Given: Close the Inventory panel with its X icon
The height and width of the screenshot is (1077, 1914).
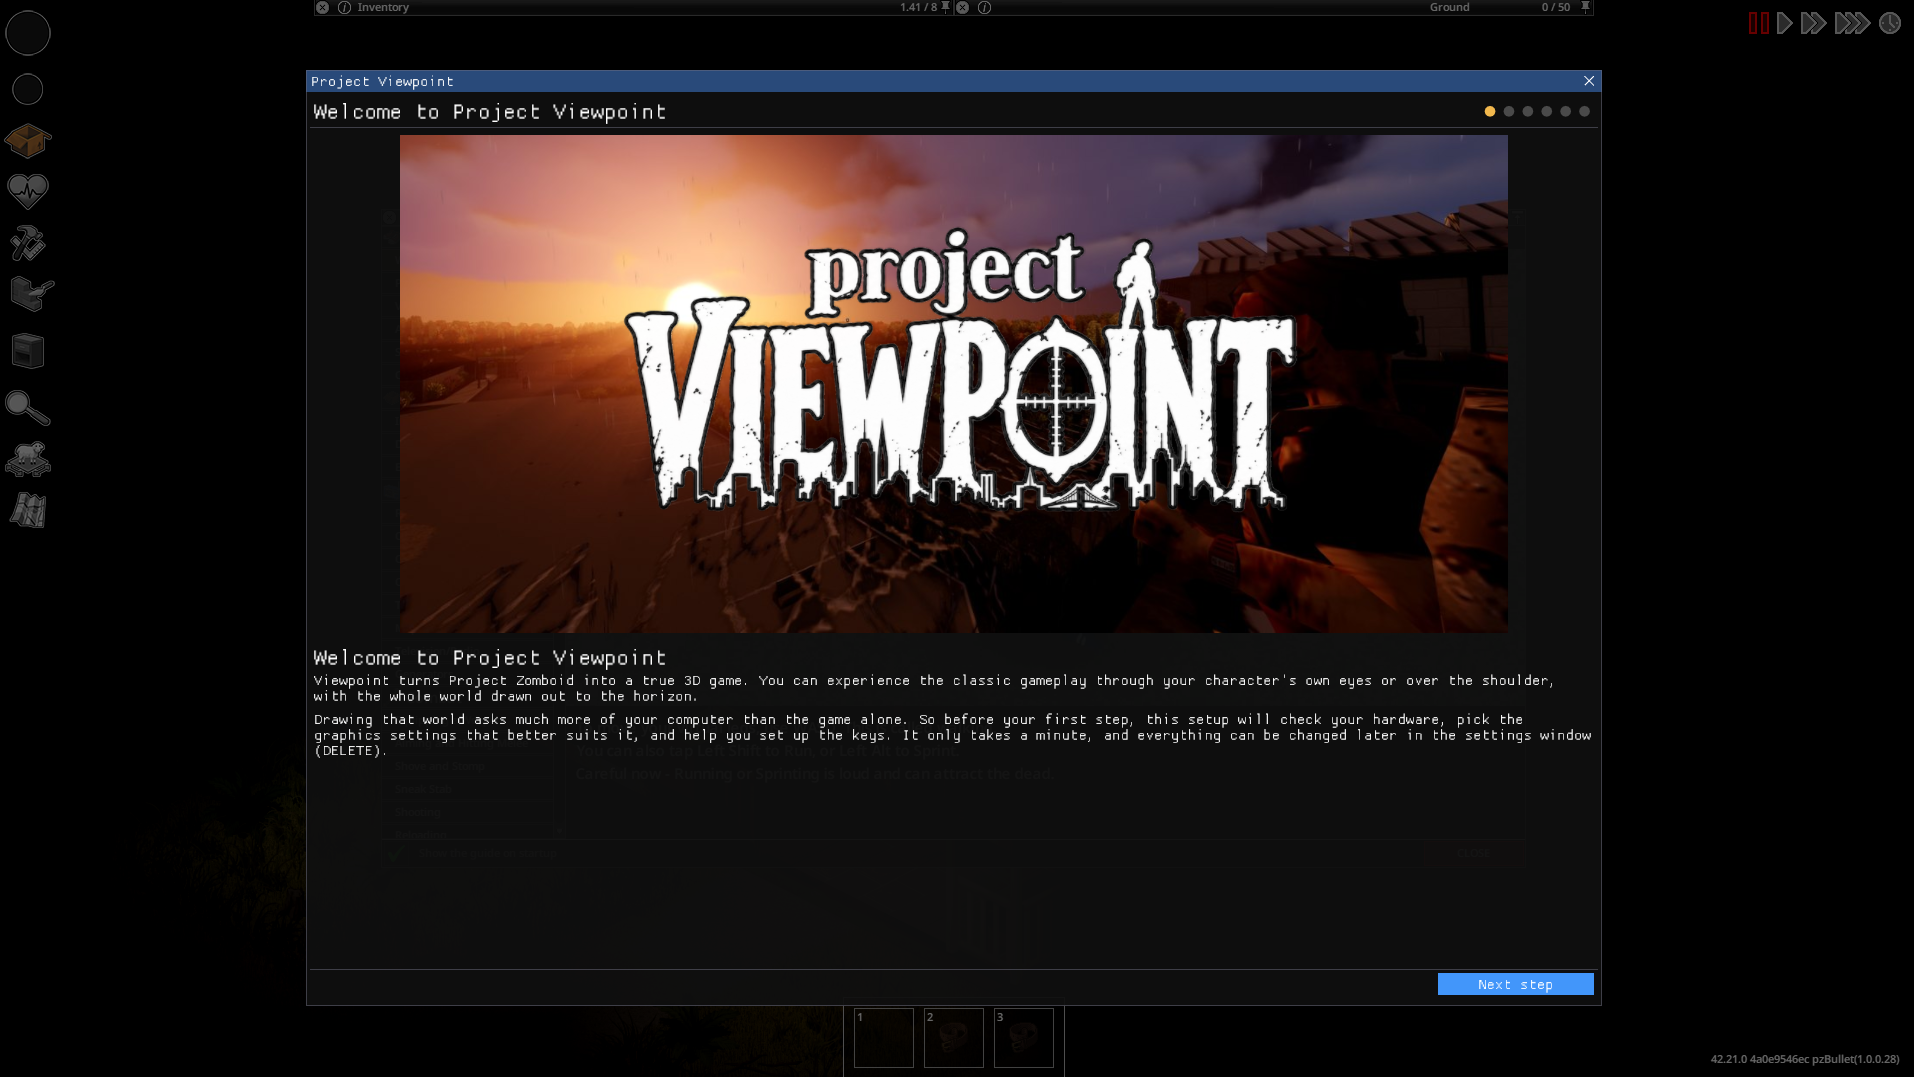Looking at the screenshot, I should (x=322, y=7).
